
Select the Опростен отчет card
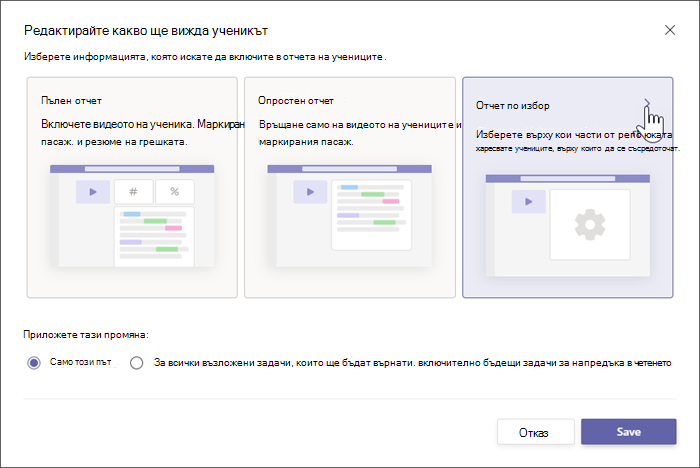click(x=350, y=187)
